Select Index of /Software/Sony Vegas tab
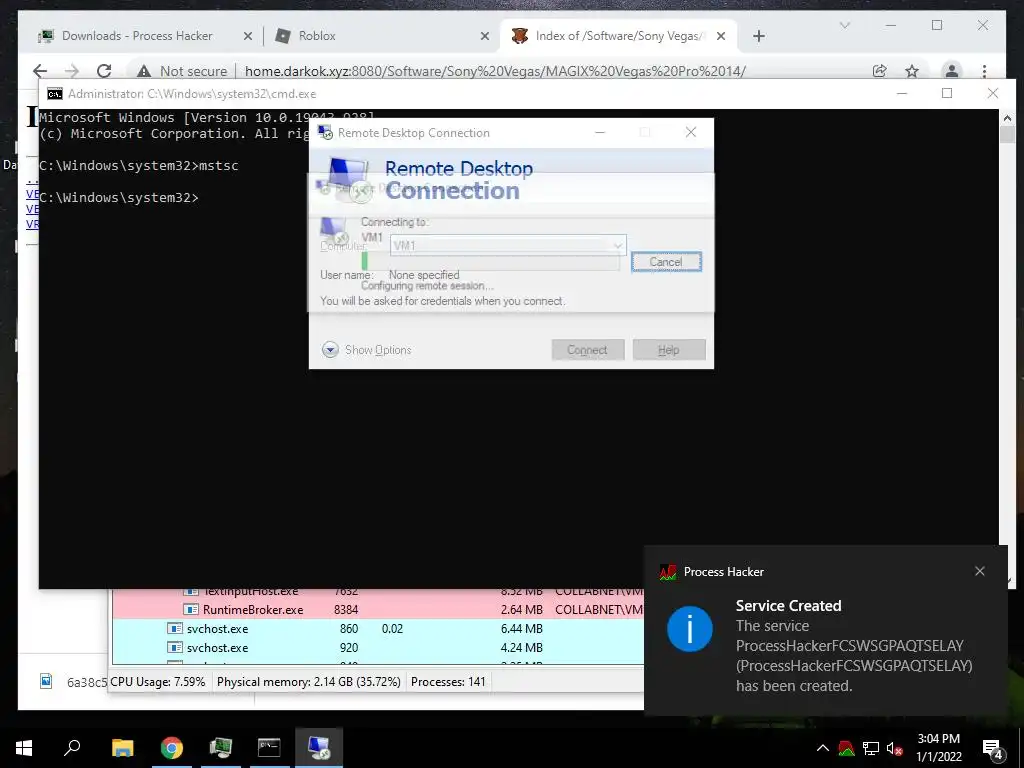Image resolution: width=1024 pixels, height=768 pixels. click(619, 36)
